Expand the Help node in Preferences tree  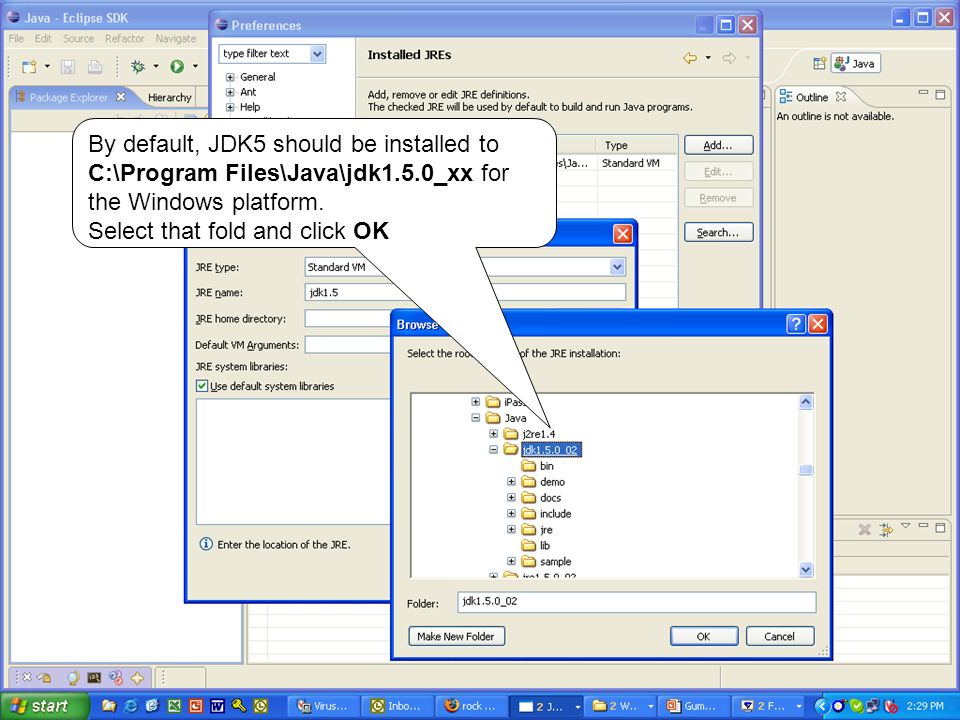(230, 107)
